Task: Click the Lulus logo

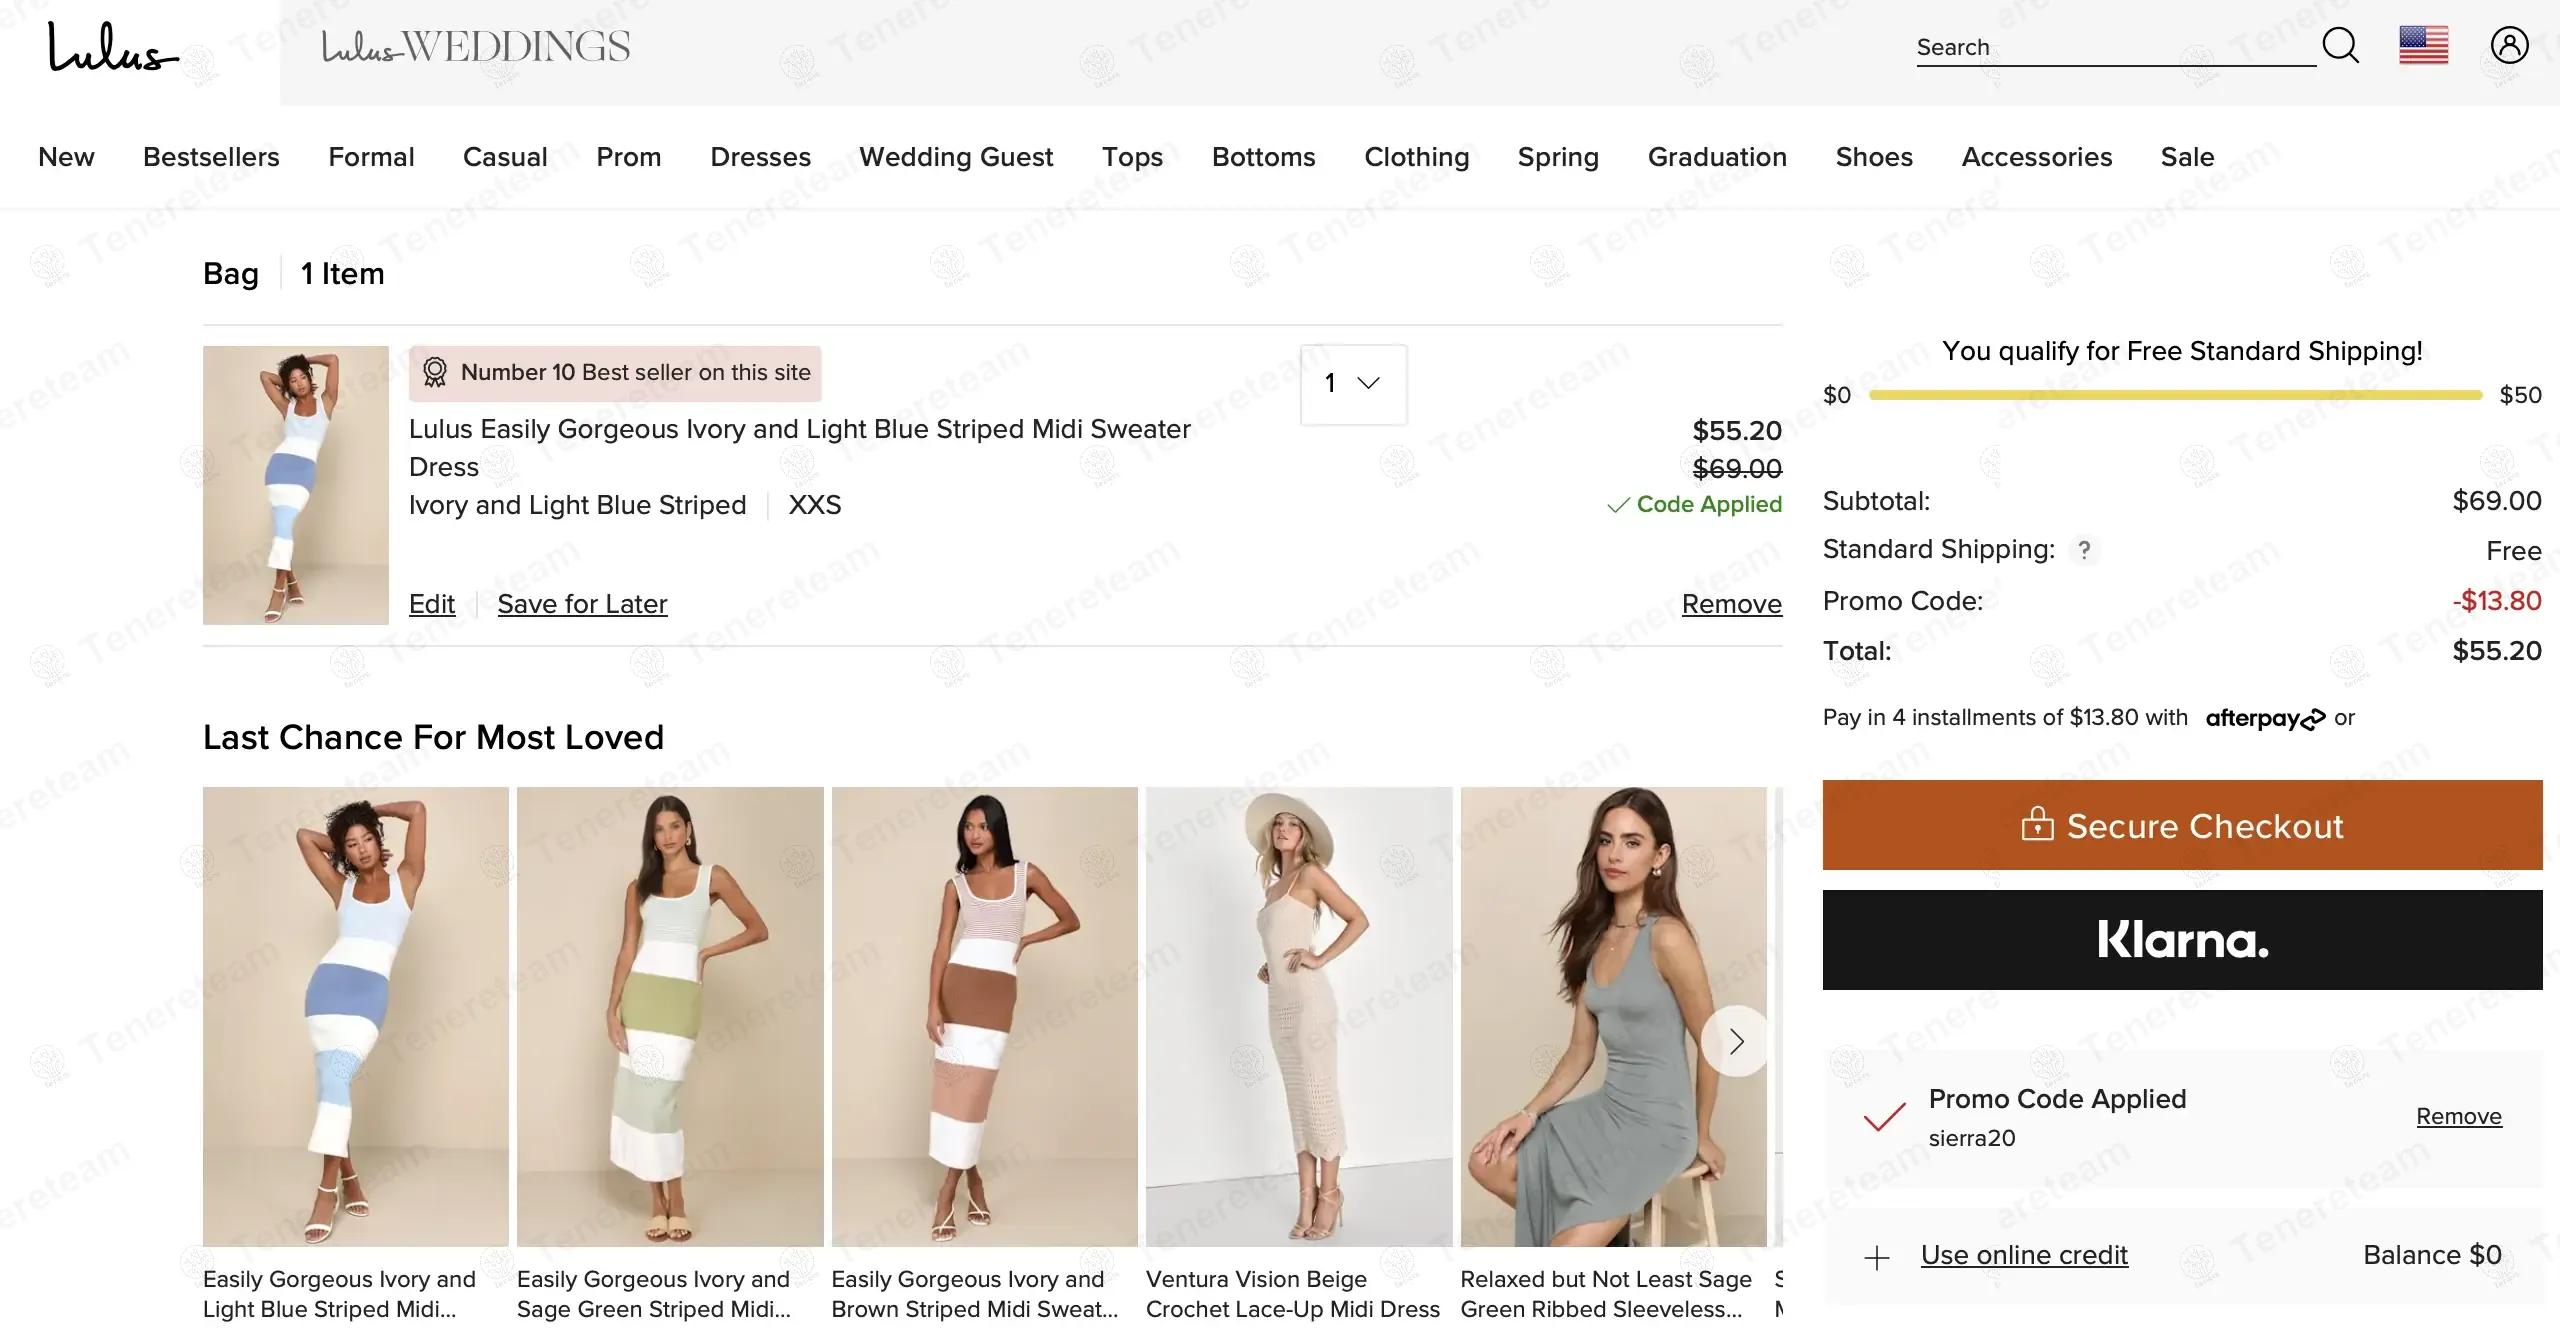Action: click(x=112, y=48)
